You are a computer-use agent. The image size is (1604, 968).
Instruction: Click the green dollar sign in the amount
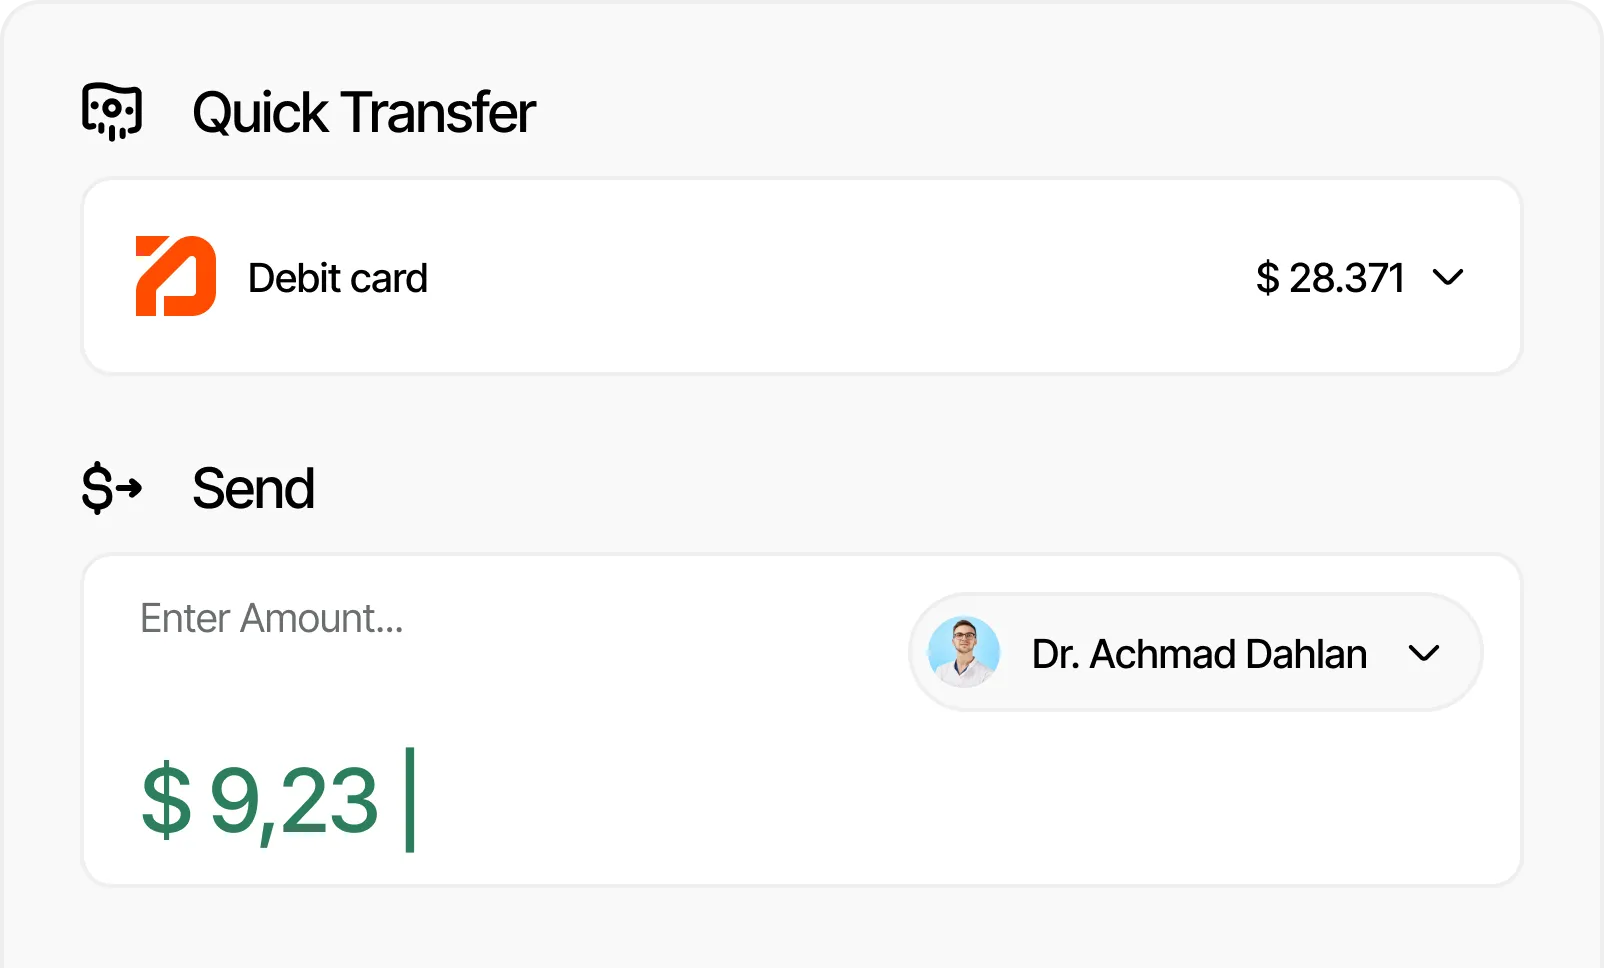click(x=166, y=800)
